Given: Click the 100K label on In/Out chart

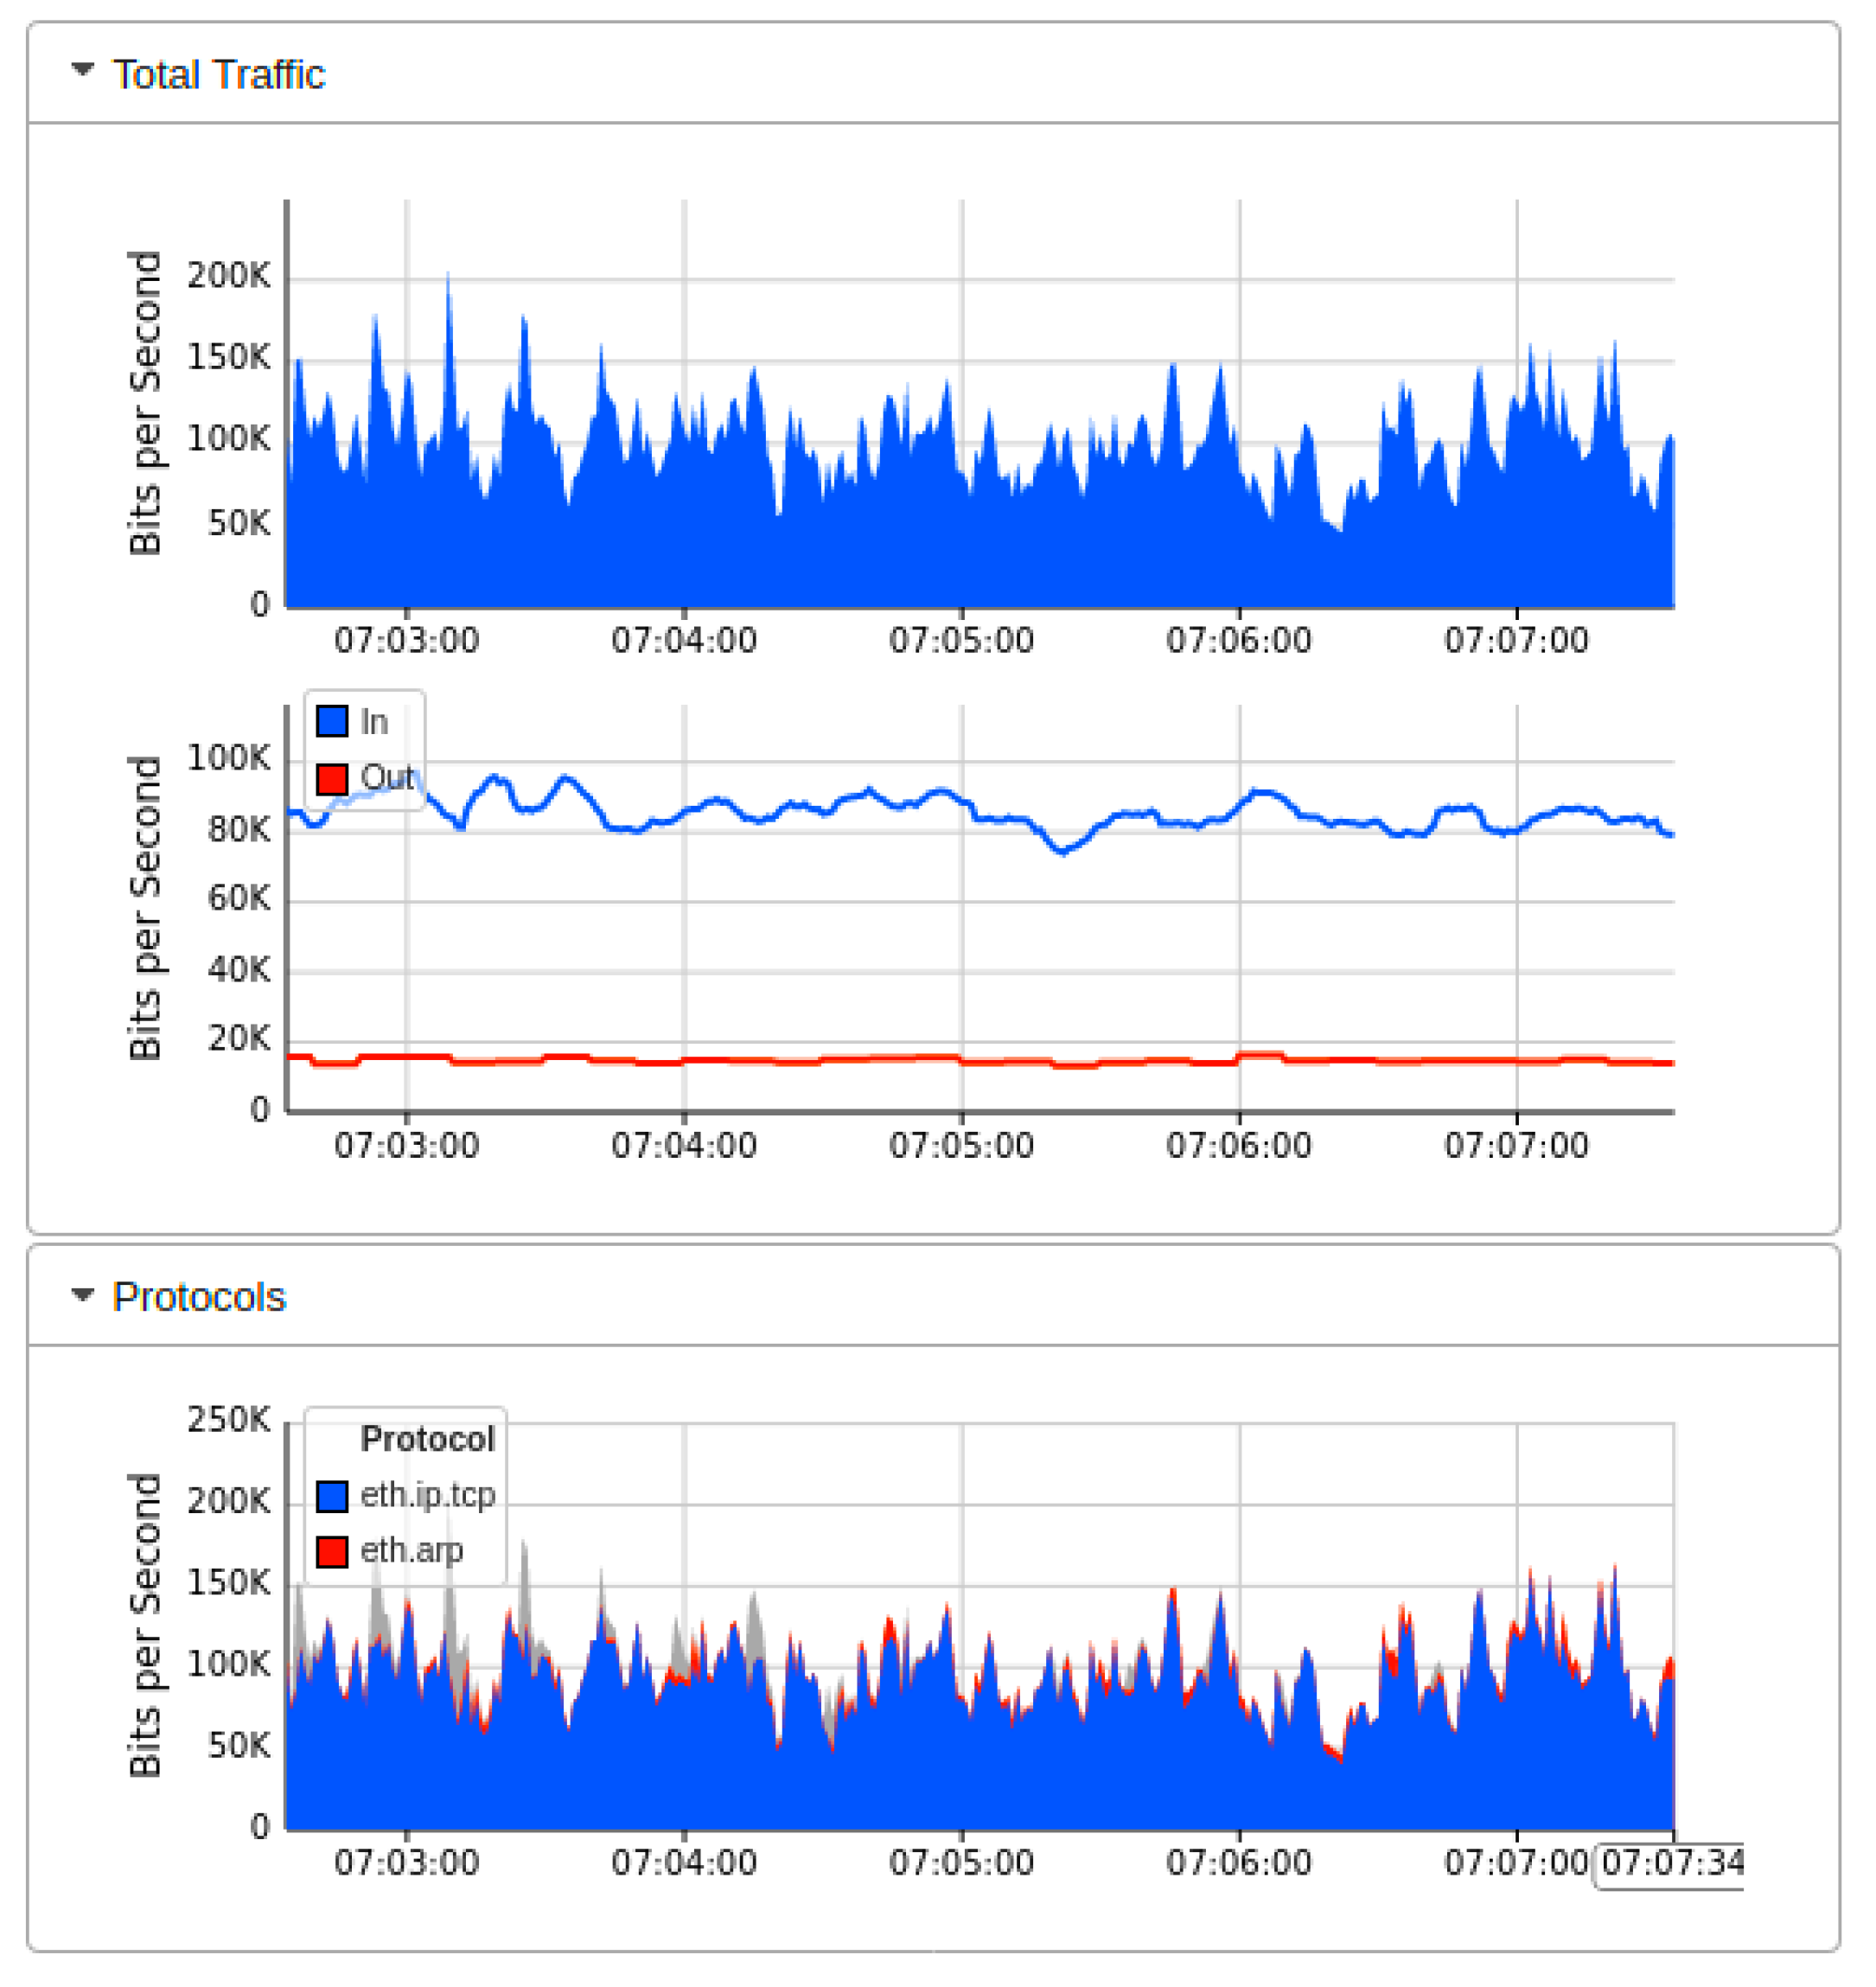Looking at the screenshot, I should [x=229, y=758].
